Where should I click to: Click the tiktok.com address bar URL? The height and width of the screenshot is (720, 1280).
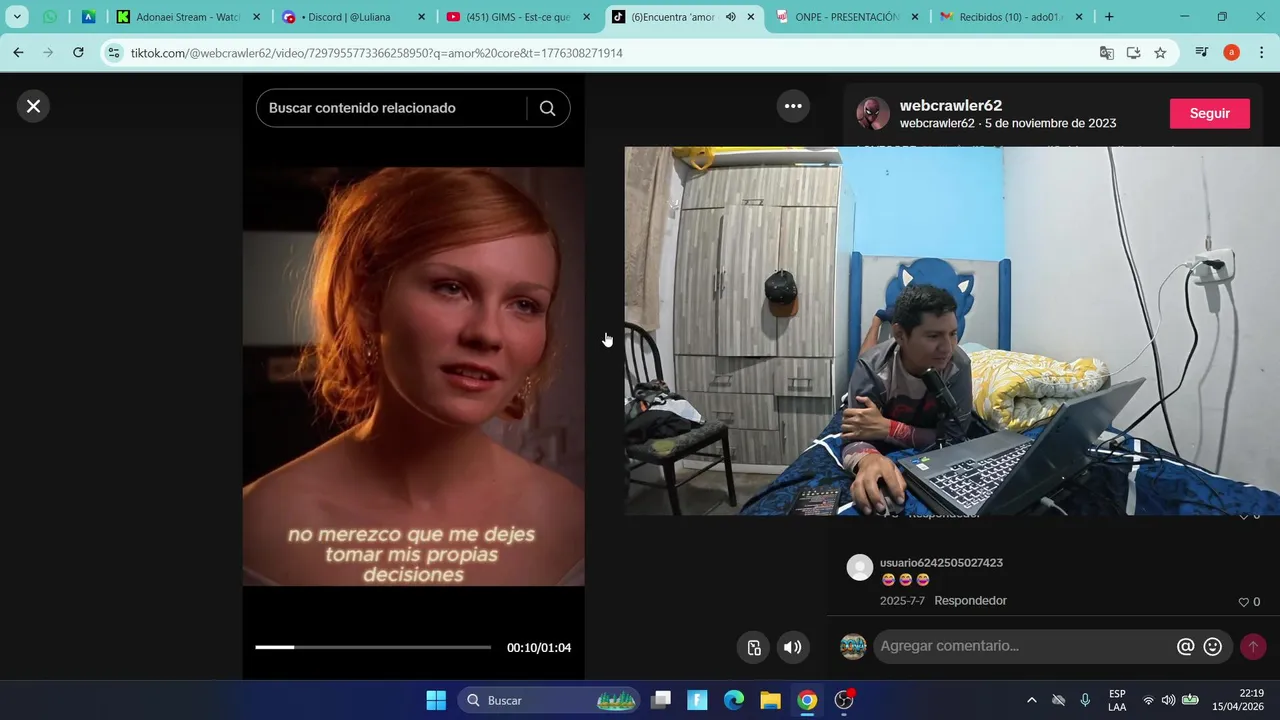point(377,53)
